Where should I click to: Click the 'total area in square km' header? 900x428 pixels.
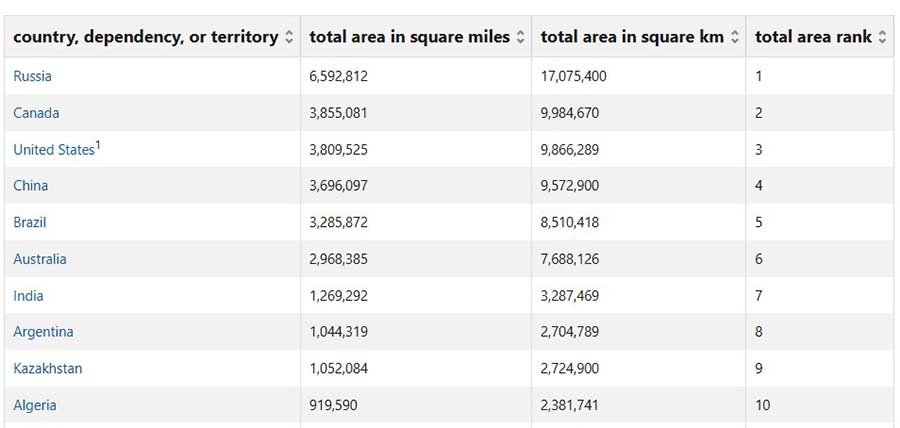[632, 37]
